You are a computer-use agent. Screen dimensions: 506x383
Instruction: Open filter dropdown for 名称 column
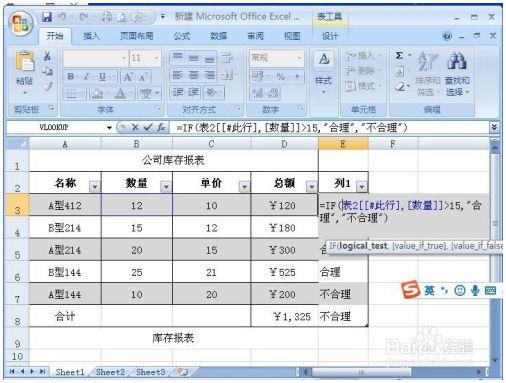pyautogui.click(x=95, y=187)
